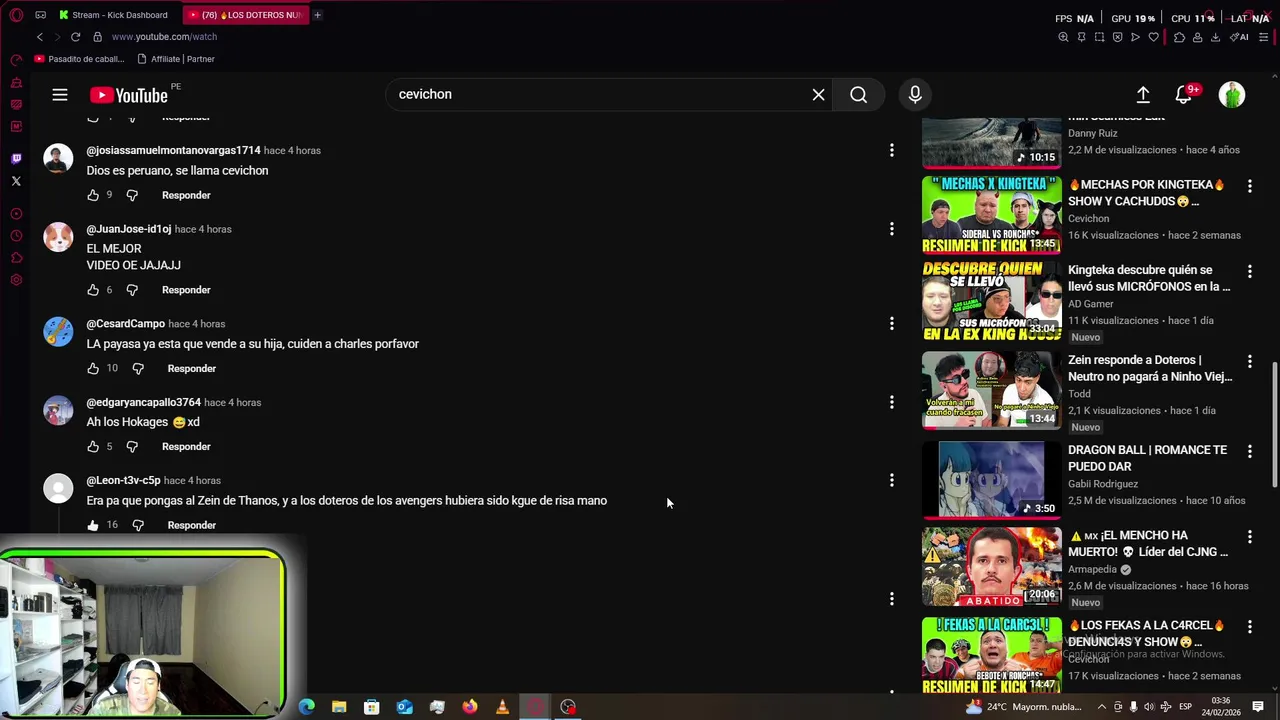The image size is (1280, 720).
Task: Dislike the comment by @josiassamuelmontanovargas1714
Action: [132, 195]
